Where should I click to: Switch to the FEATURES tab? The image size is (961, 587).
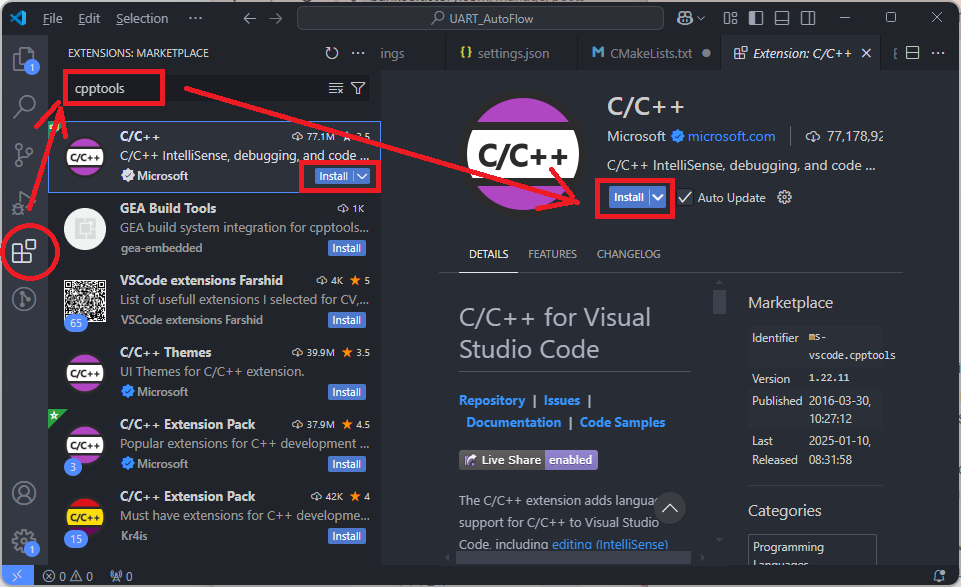pos(552,254)
